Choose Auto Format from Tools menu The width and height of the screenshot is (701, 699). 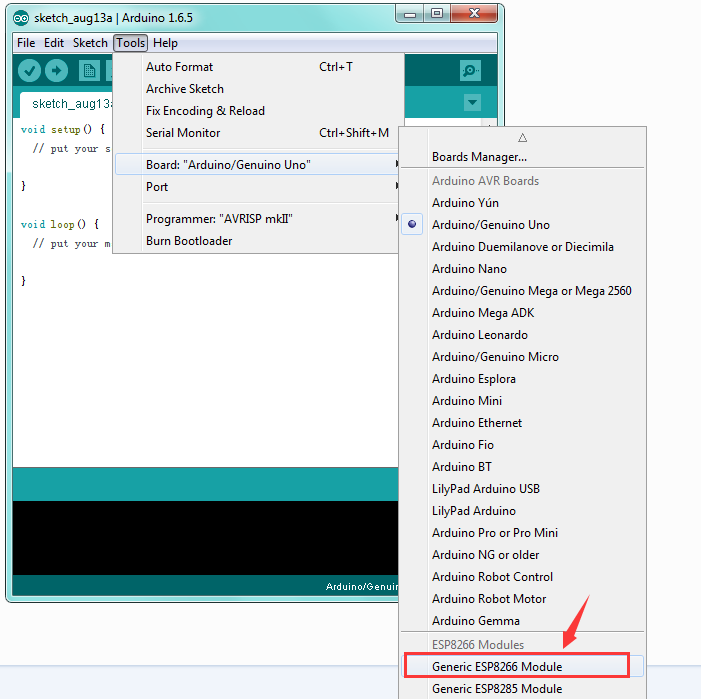179,67
